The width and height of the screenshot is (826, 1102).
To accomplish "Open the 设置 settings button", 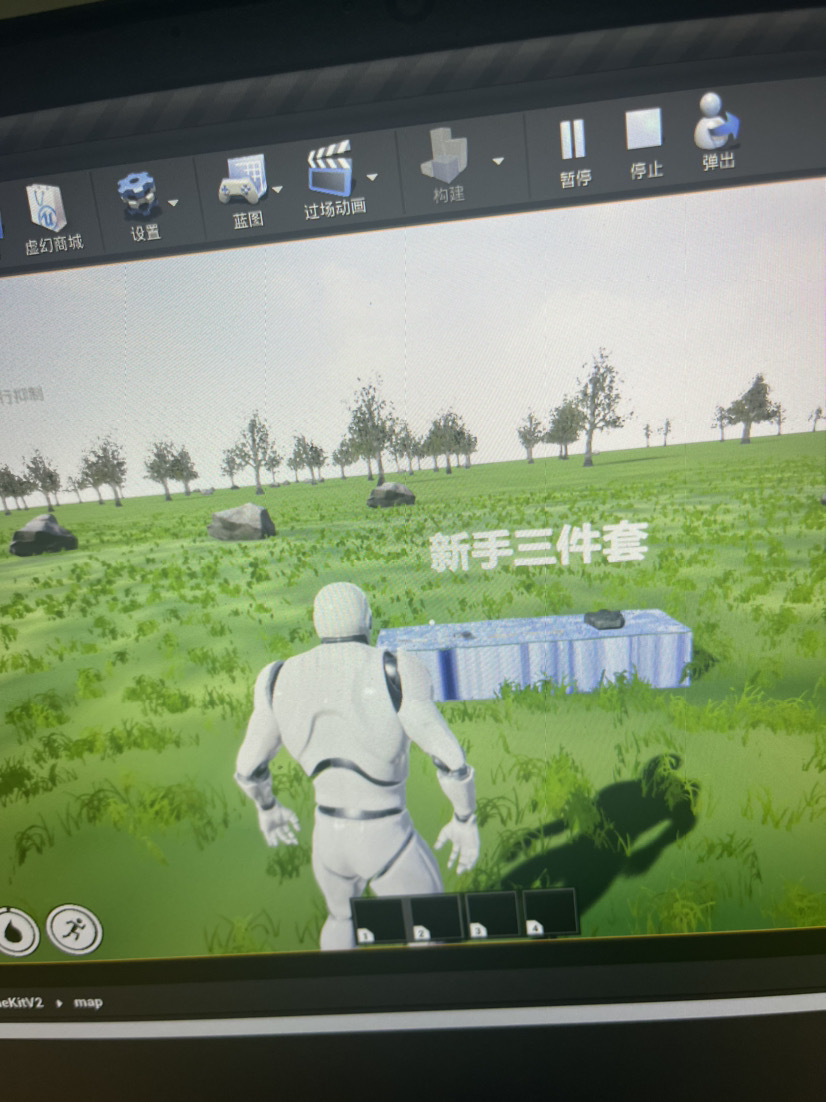I will click(x=141, y=205).
